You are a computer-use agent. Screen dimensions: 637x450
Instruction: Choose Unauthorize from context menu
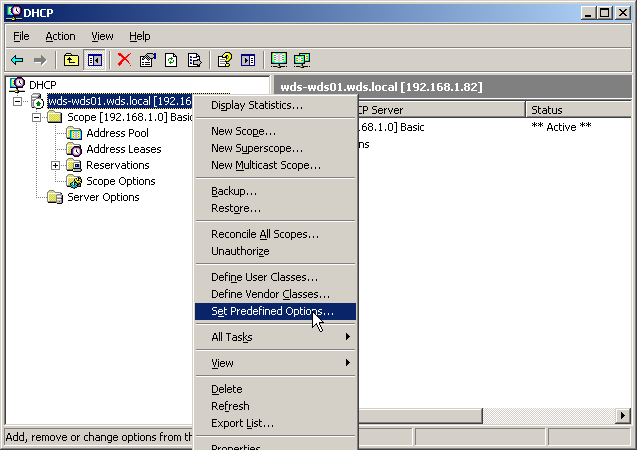coord(276,251)
